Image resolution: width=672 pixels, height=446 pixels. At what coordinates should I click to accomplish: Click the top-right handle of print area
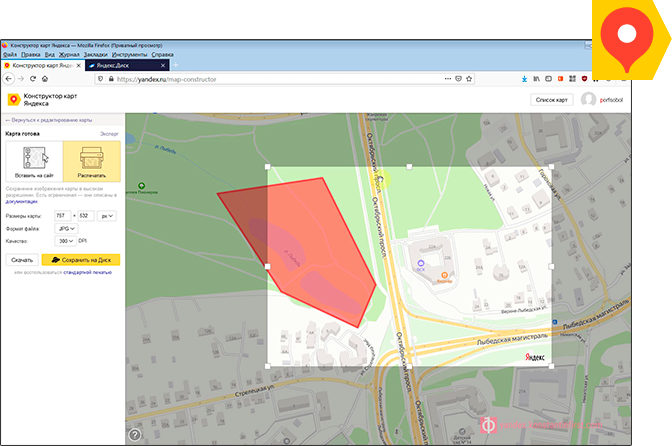point(551,167)
